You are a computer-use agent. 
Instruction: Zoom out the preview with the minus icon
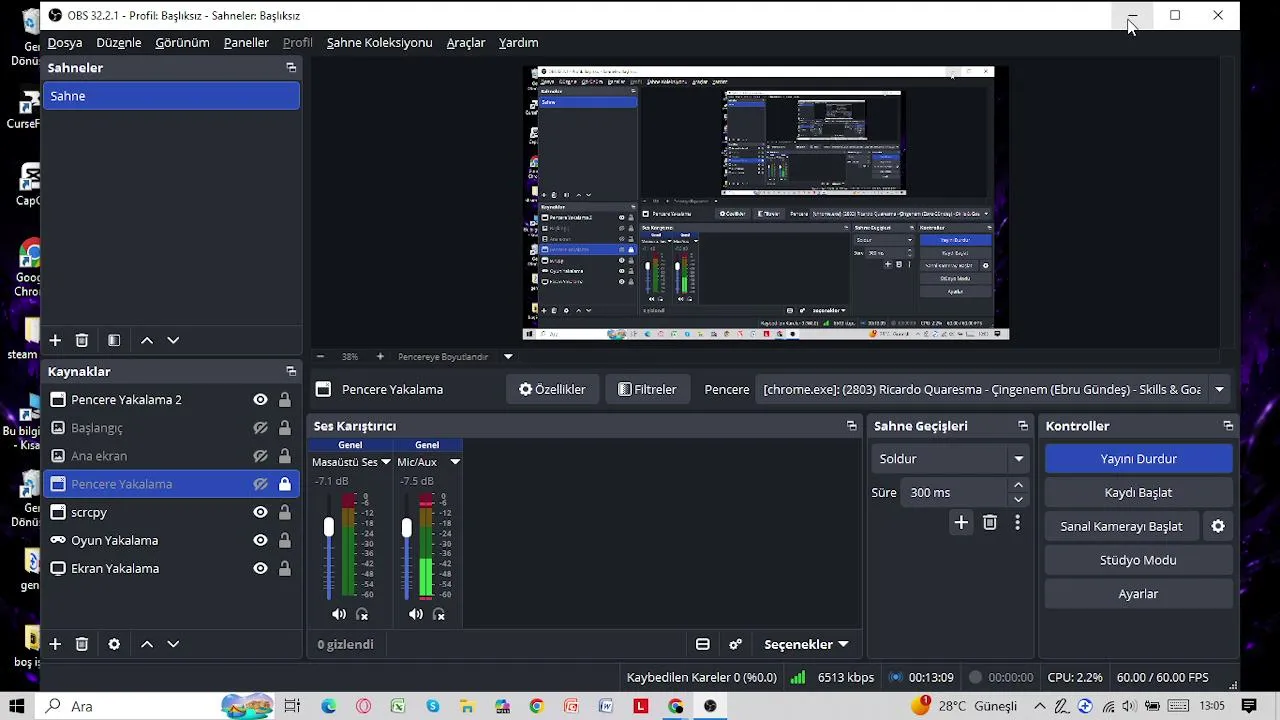click(x=320, y=356)
